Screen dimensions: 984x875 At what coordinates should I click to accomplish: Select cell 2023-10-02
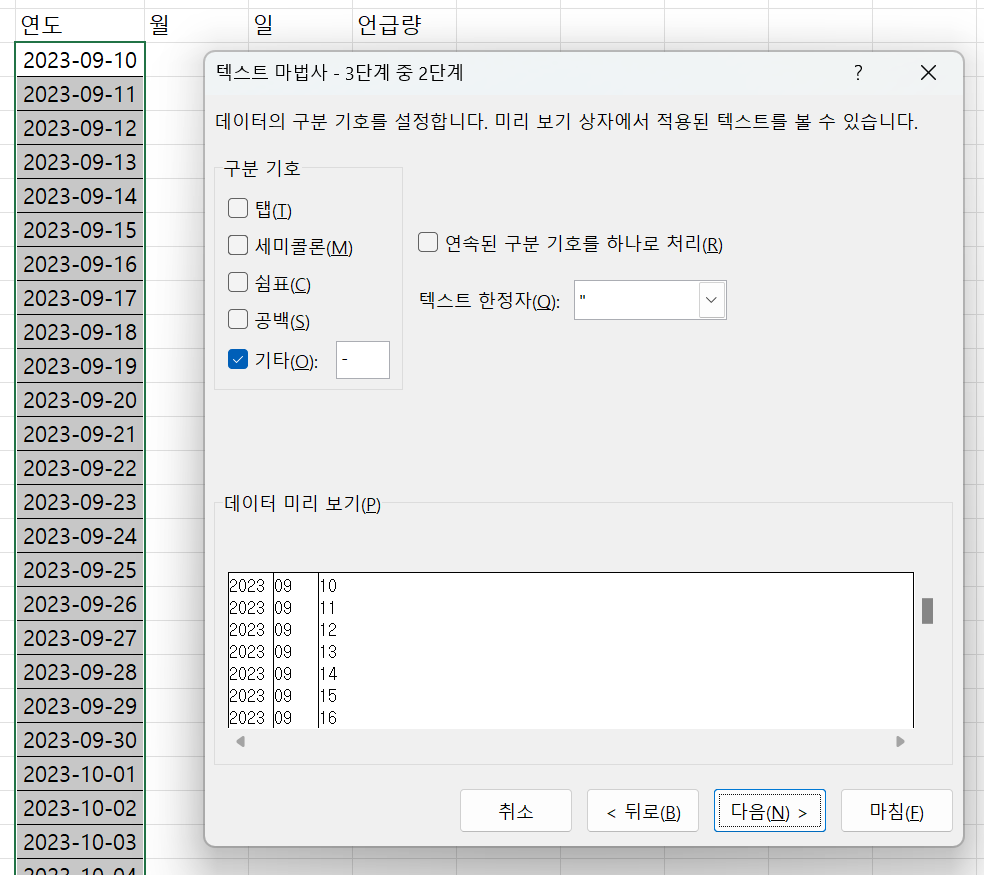pyautogui.click(x=80, y=808)
